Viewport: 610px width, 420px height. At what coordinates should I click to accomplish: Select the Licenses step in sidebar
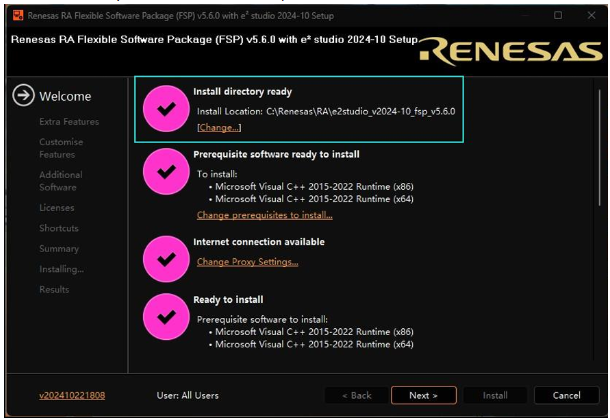(x=56, y=208)
